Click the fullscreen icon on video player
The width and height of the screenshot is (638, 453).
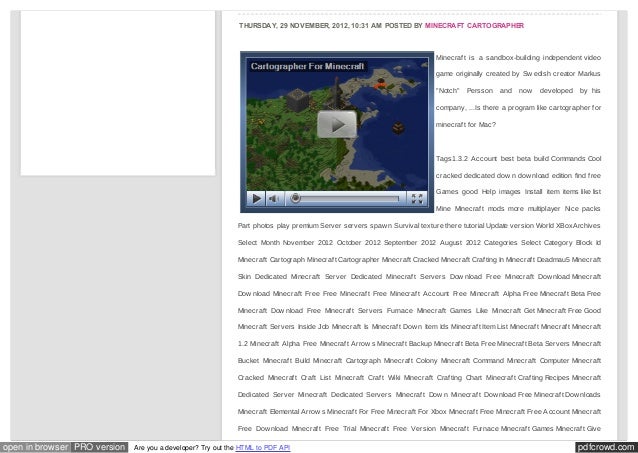click(x=417, y=199)
